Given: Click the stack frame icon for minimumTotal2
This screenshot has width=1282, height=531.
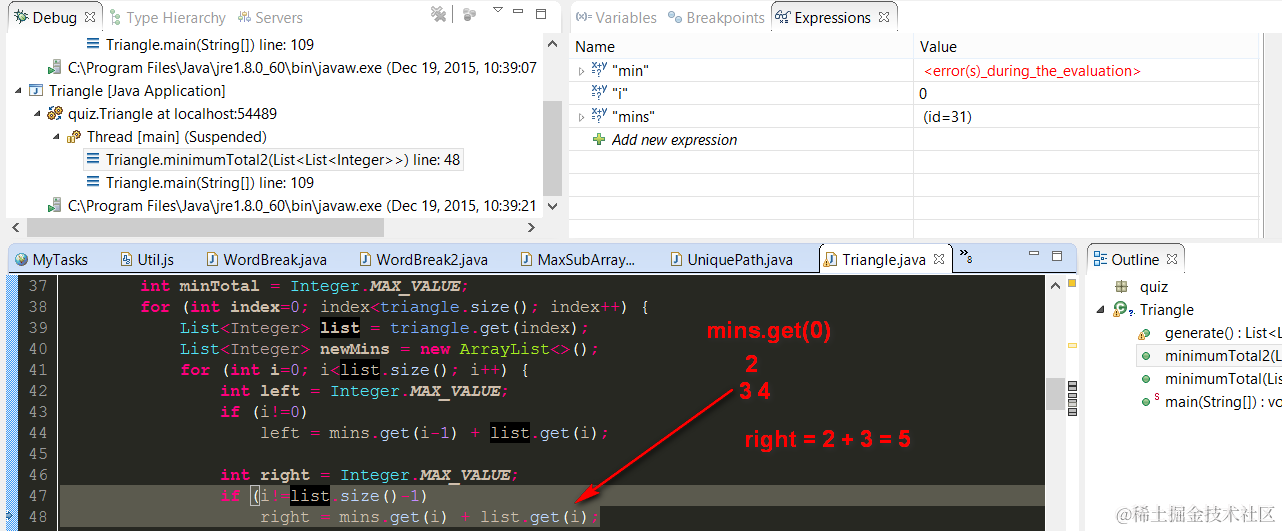Looking at the screenshot, I should (x=93, y=159).
